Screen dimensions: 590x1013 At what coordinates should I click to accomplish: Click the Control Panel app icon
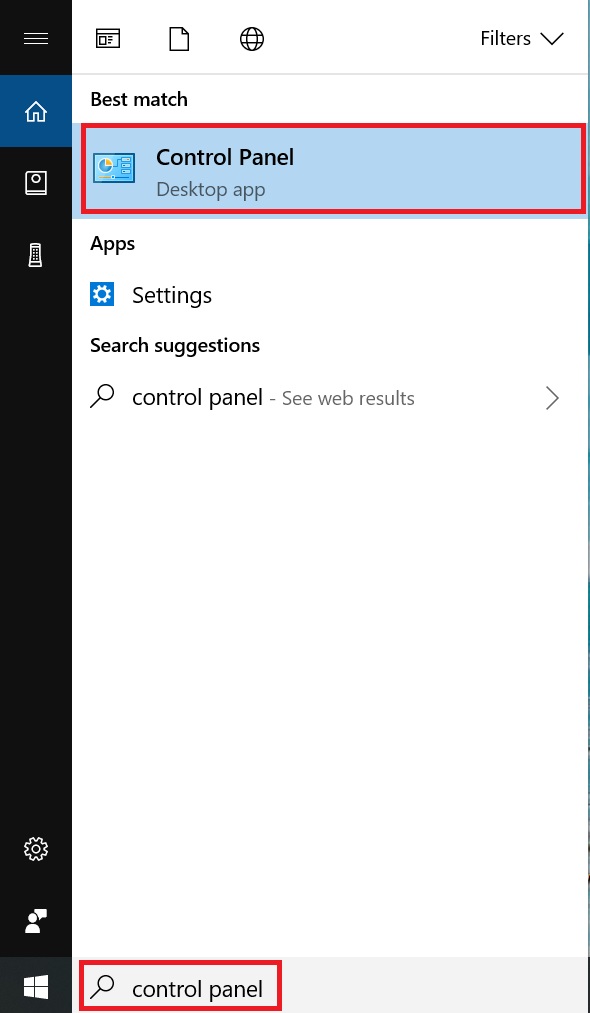(x=114, y=169)
